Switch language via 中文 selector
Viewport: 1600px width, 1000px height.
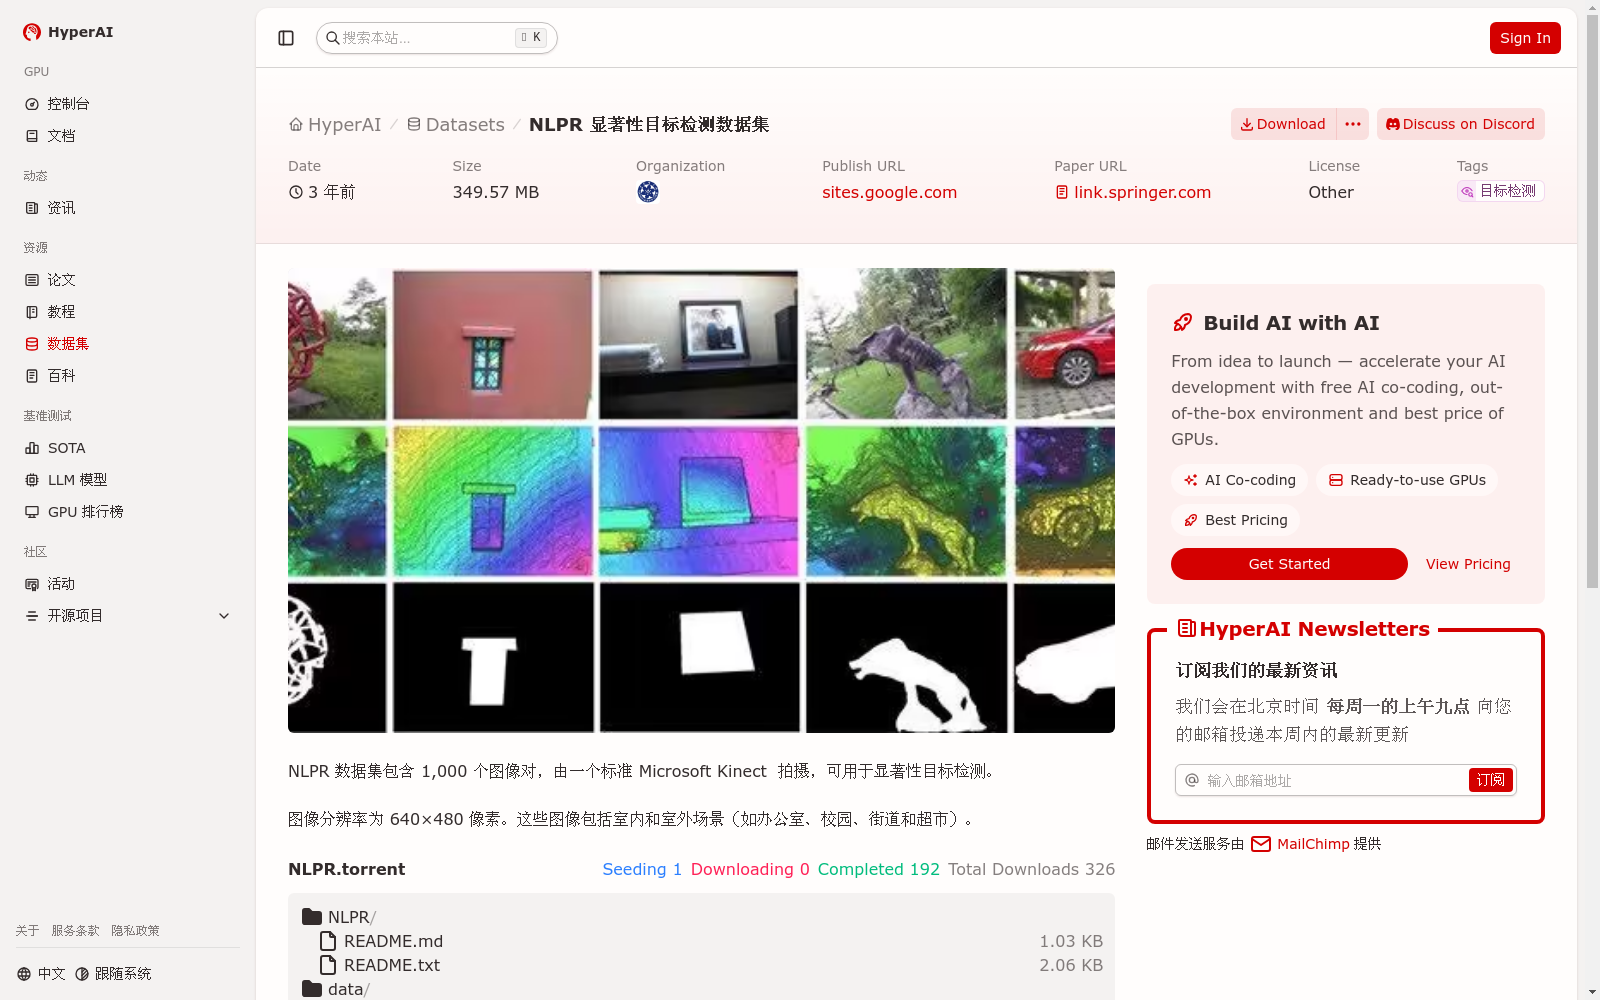point(41,974)
